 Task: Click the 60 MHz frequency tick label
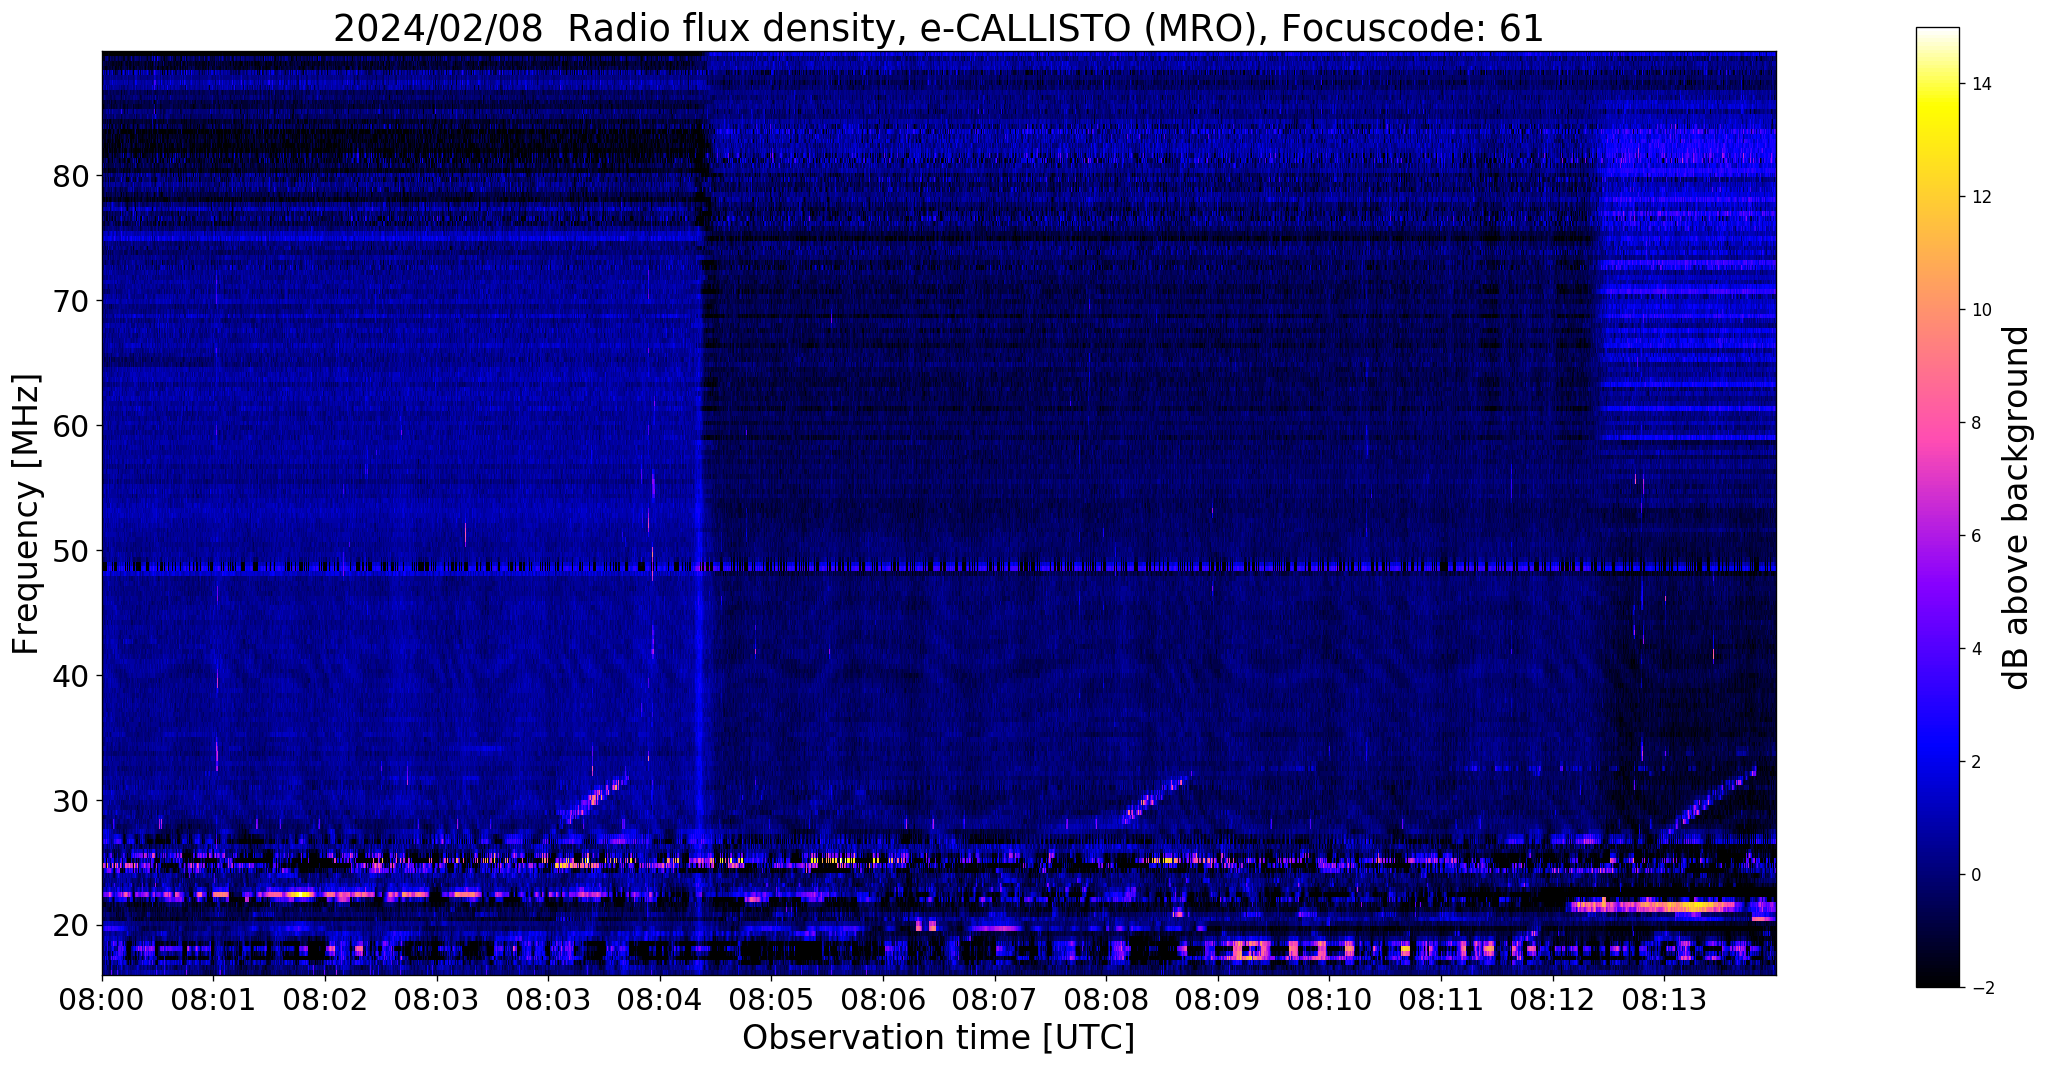(71, 426)
